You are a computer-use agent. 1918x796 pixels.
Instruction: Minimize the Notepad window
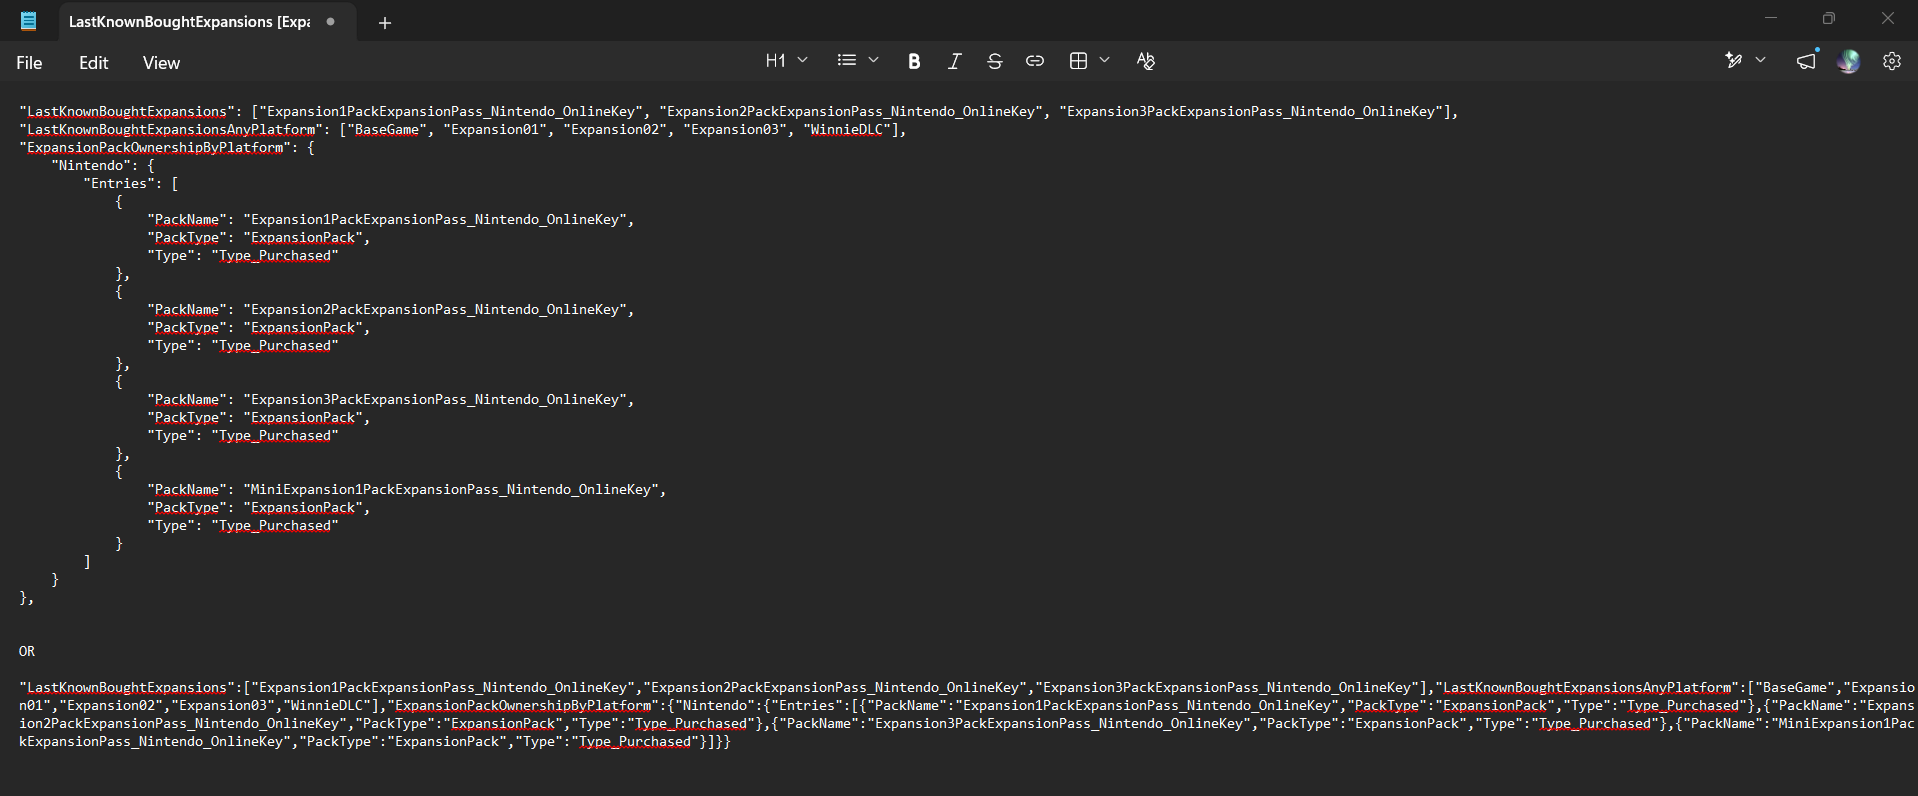tap(1771, 18)
